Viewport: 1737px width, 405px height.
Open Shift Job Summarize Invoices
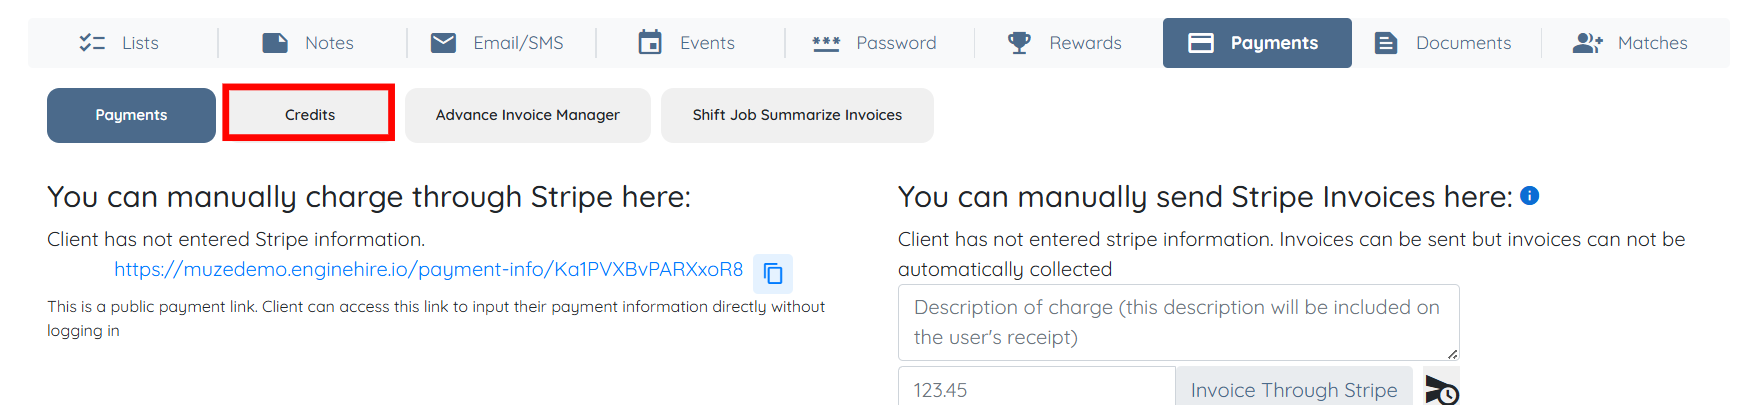[x=797, y=115]
